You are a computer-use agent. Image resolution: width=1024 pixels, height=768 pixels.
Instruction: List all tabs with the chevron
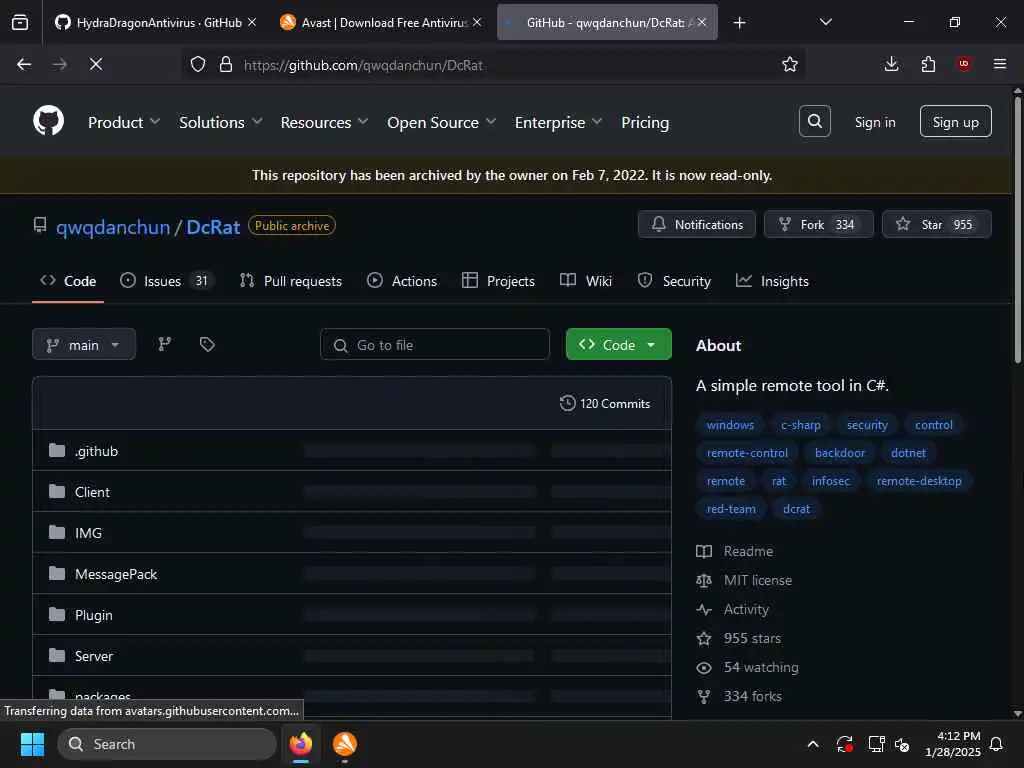825,23
